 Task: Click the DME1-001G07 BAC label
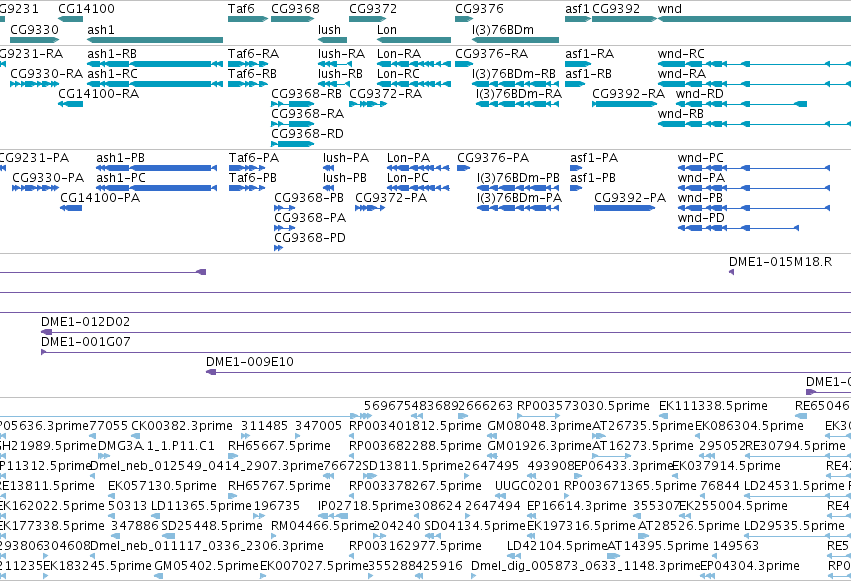point(86,342)
